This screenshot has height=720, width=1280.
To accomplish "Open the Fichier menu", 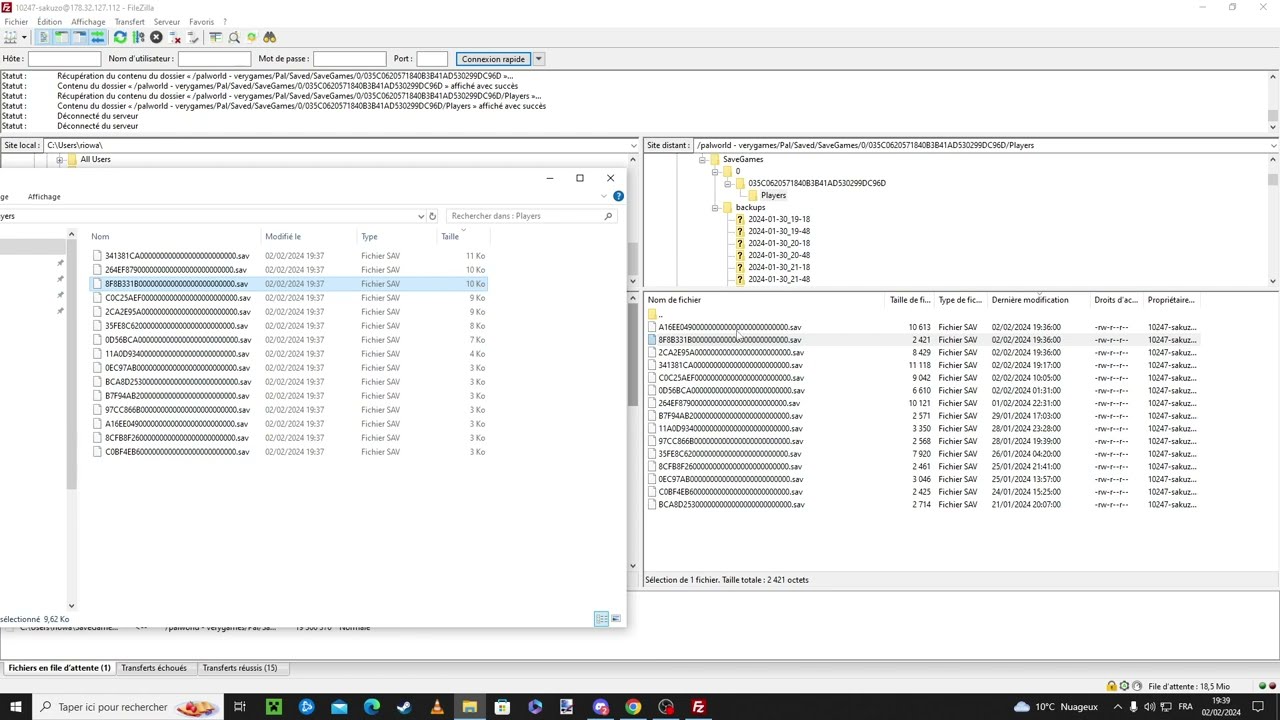I will pos(16,22).
